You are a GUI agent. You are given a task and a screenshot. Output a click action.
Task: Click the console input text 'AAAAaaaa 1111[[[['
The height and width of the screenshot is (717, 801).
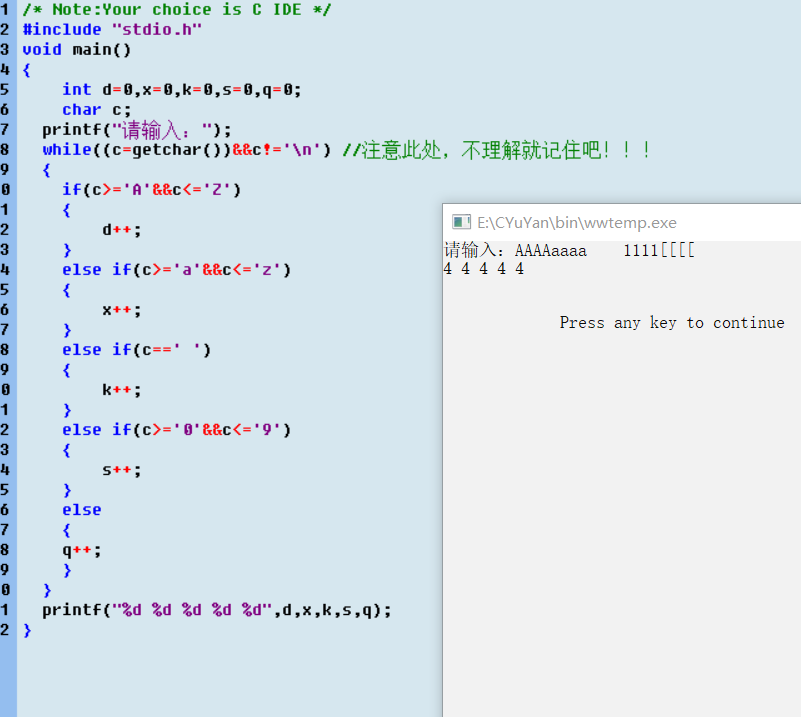pyautogui.click(x=605, y=250)
